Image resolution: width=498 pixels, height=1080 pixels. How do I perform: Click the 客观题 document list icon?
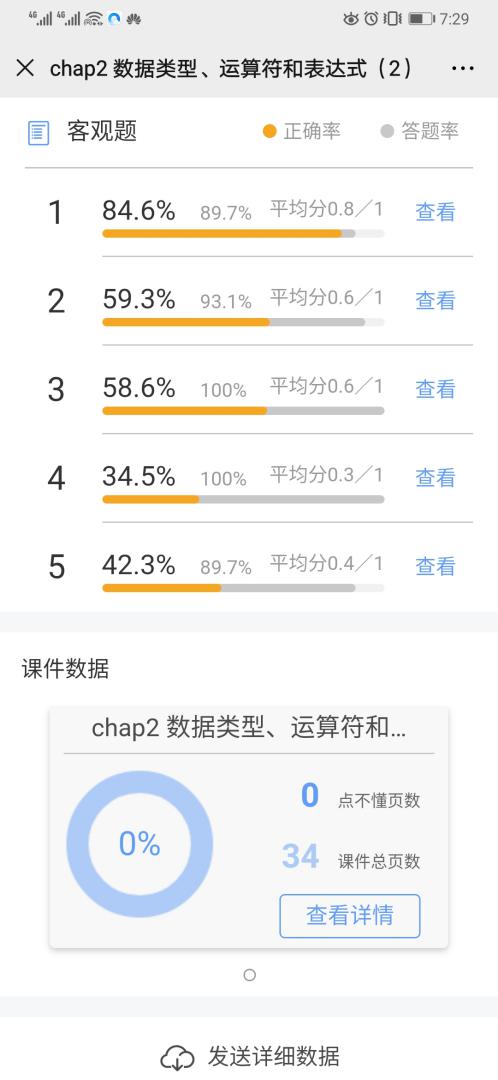pos(39,133)
